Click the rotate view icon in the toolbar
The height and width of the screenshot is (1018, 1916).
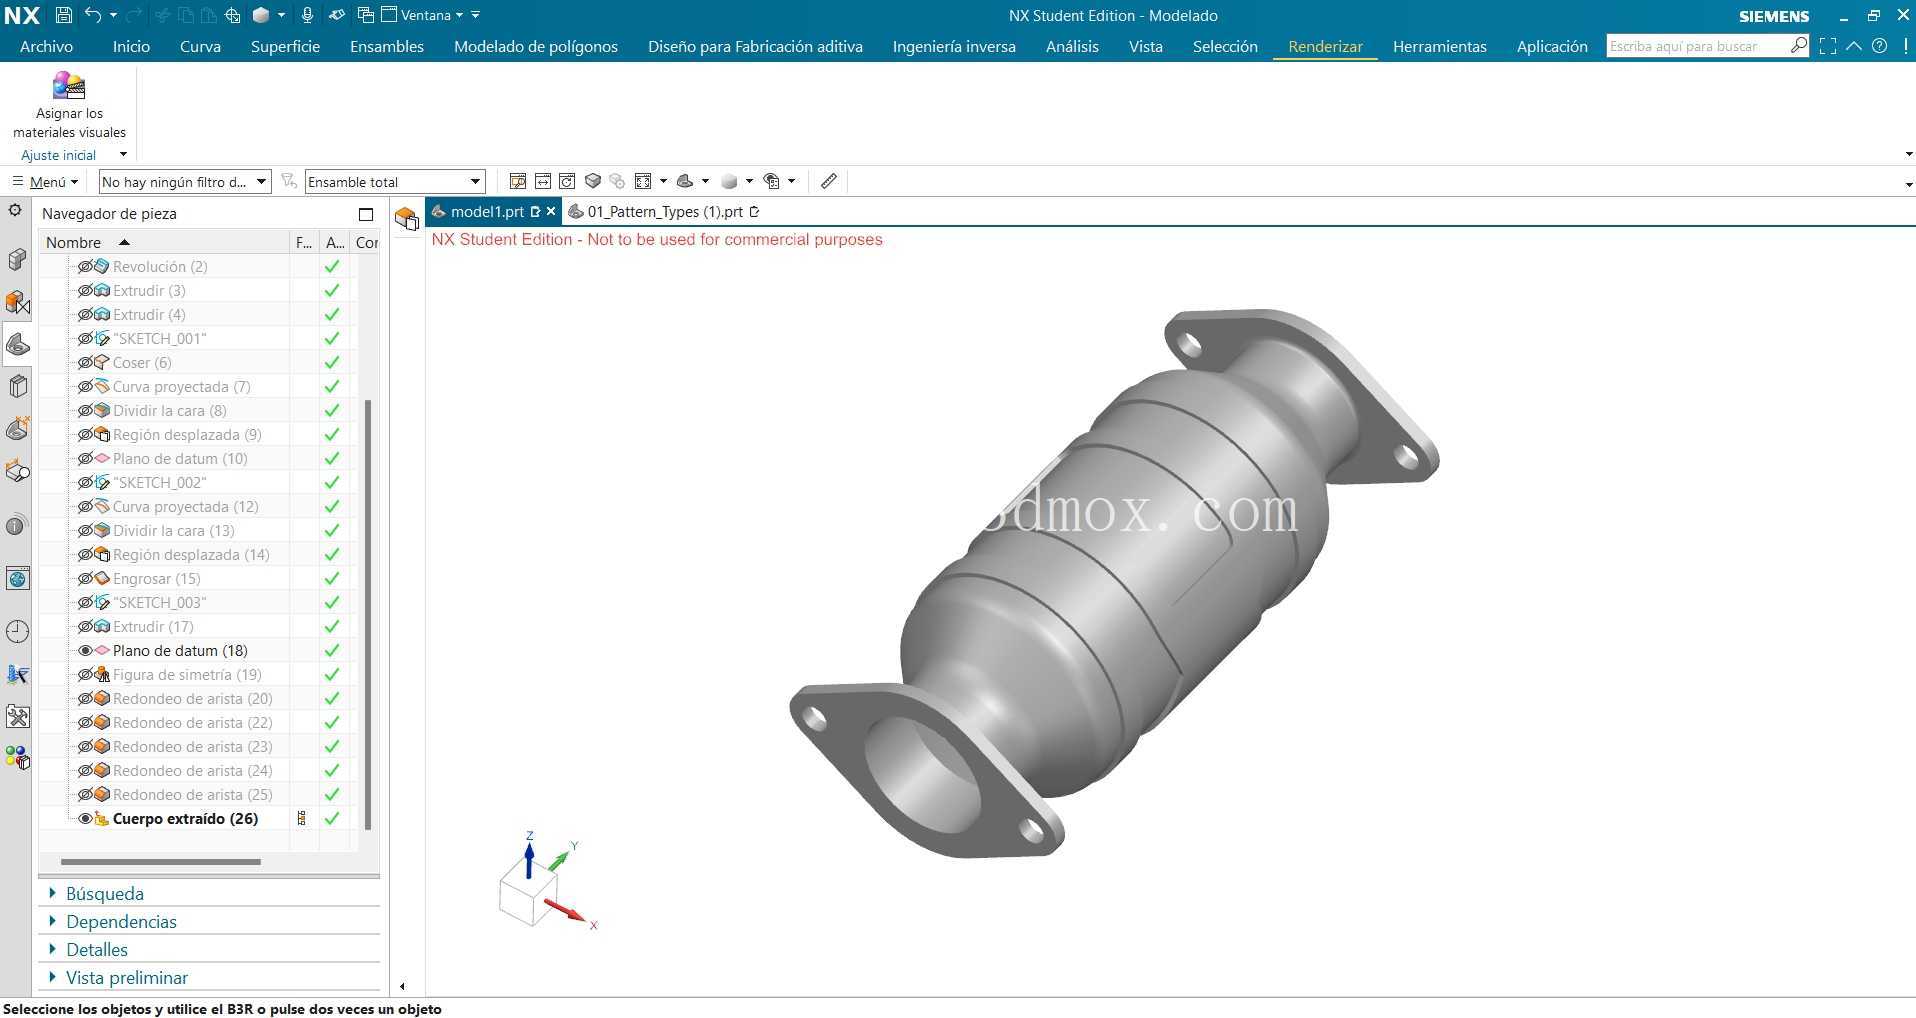[x=567, y=181]
